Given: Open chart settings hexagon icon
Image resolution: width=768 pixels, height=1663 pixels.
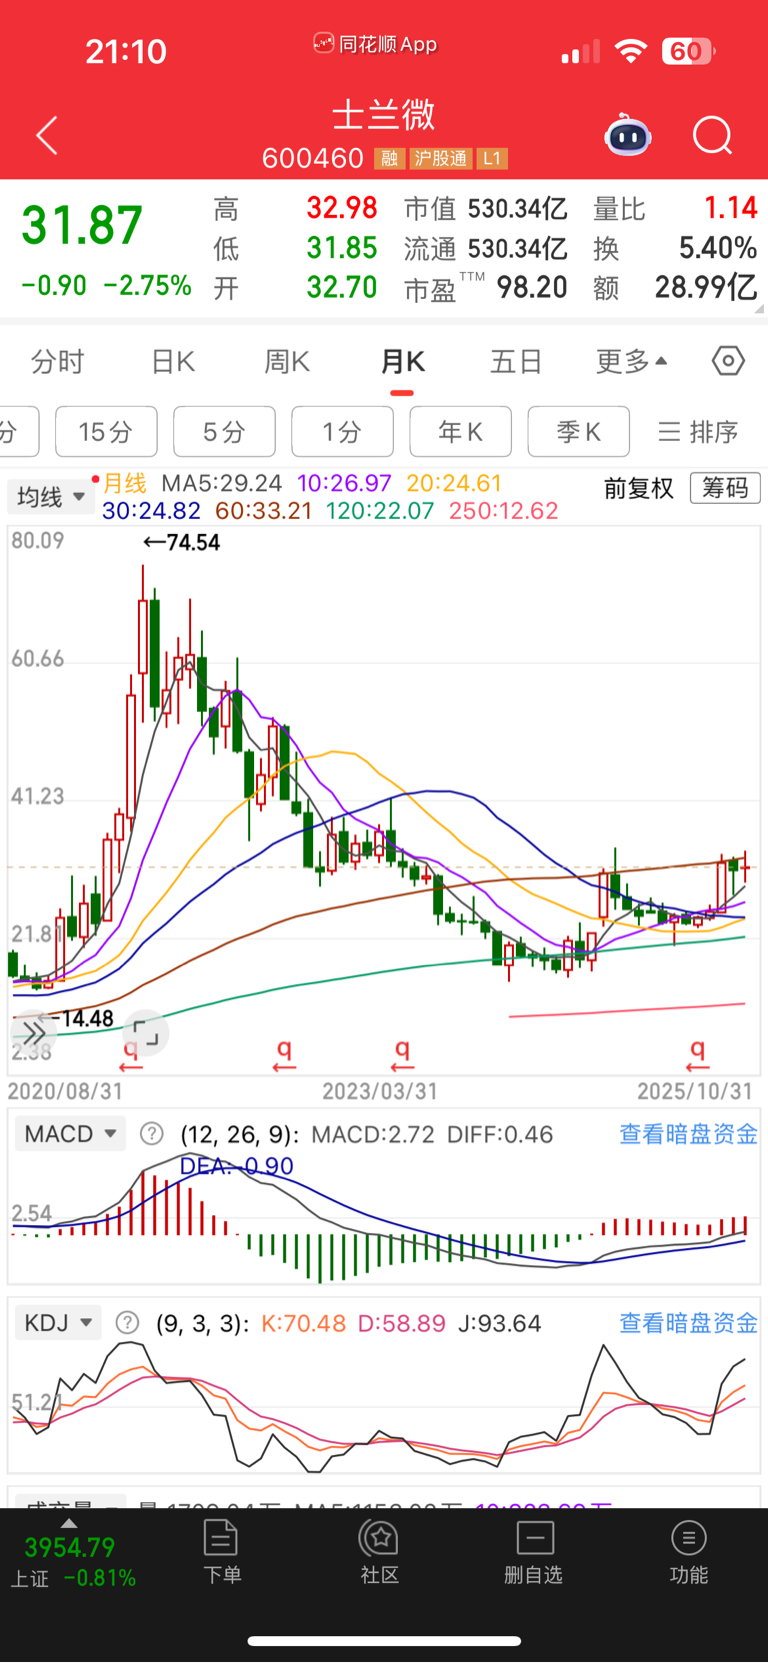Looking at the screenshot, I should [x=728, y=361].
